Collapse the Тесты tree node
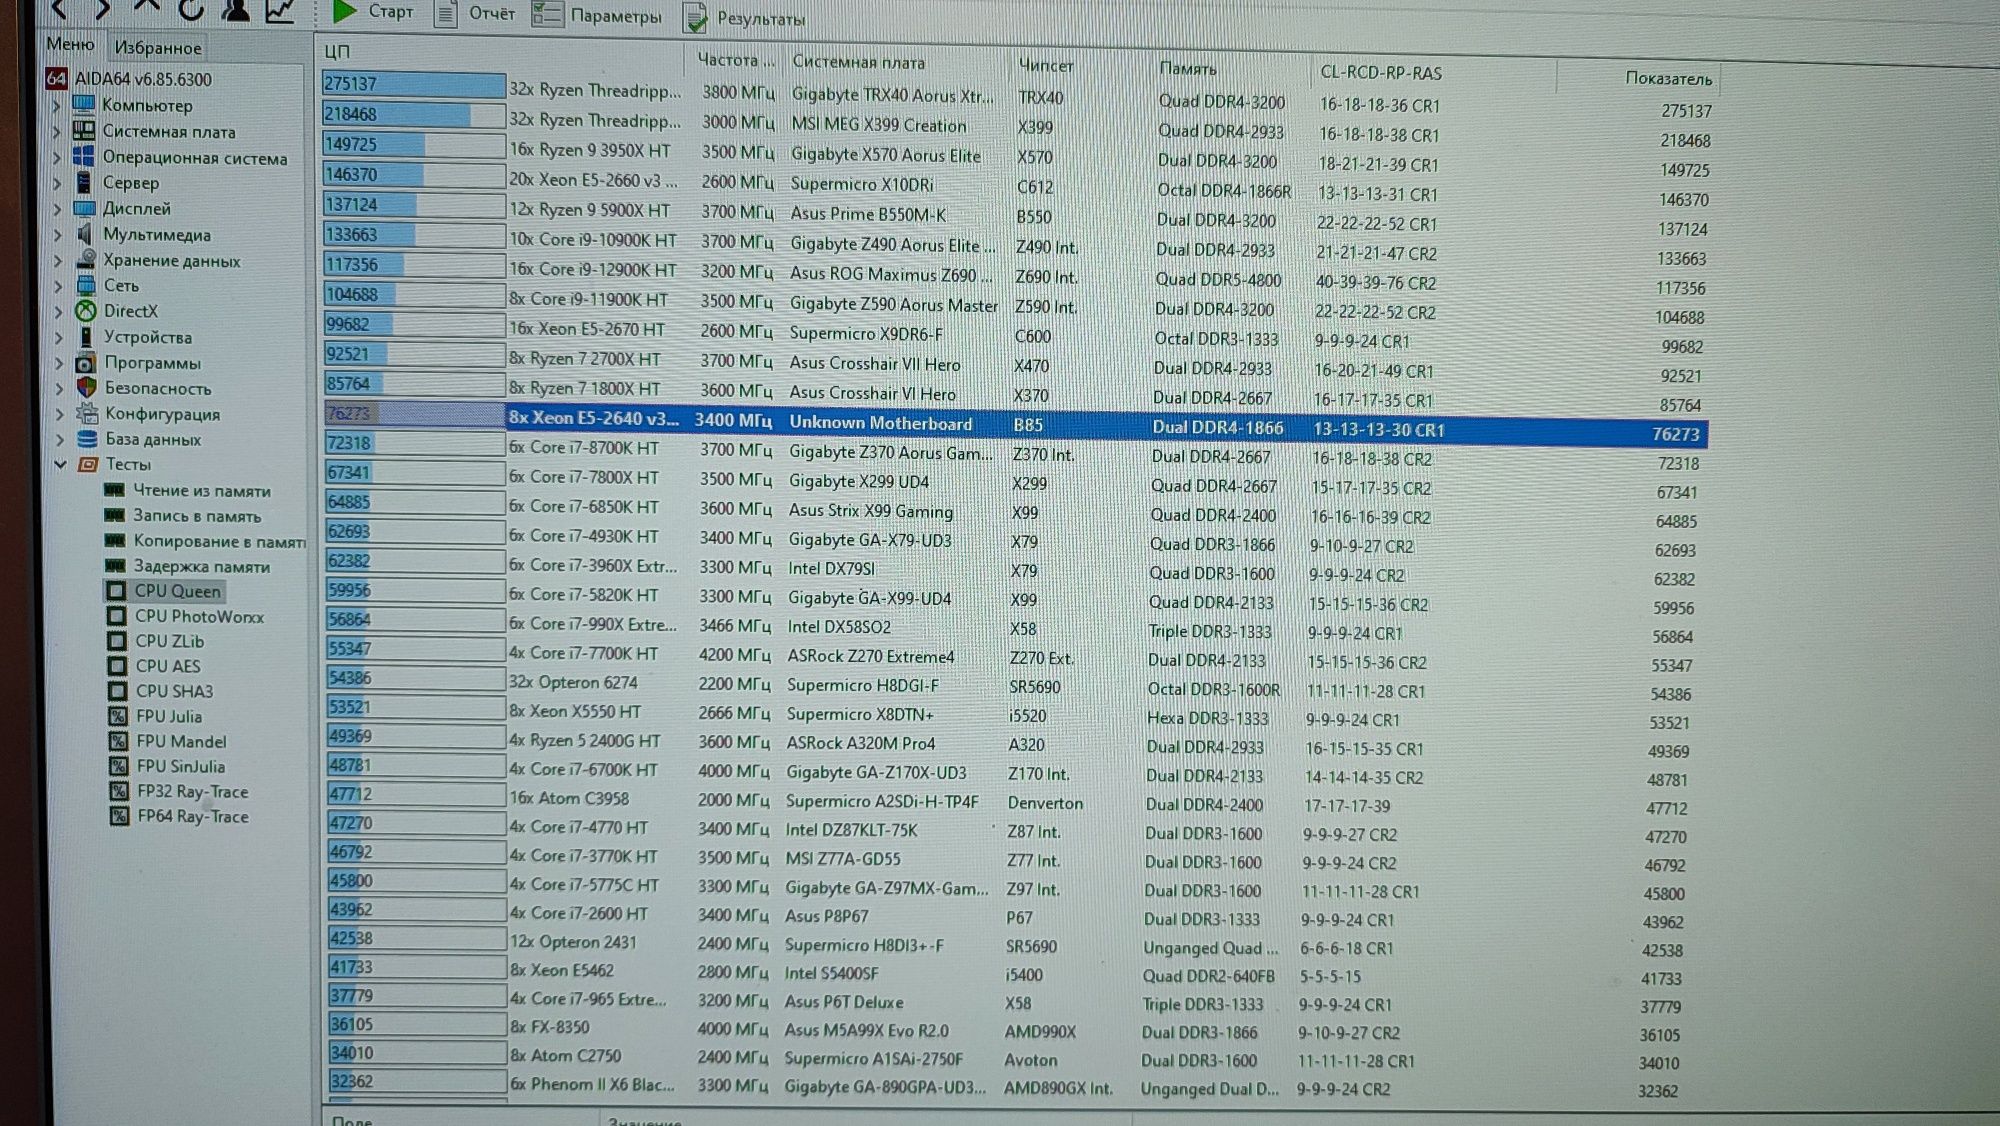Screen dimensions: 2000x1126 pos(61,464)
